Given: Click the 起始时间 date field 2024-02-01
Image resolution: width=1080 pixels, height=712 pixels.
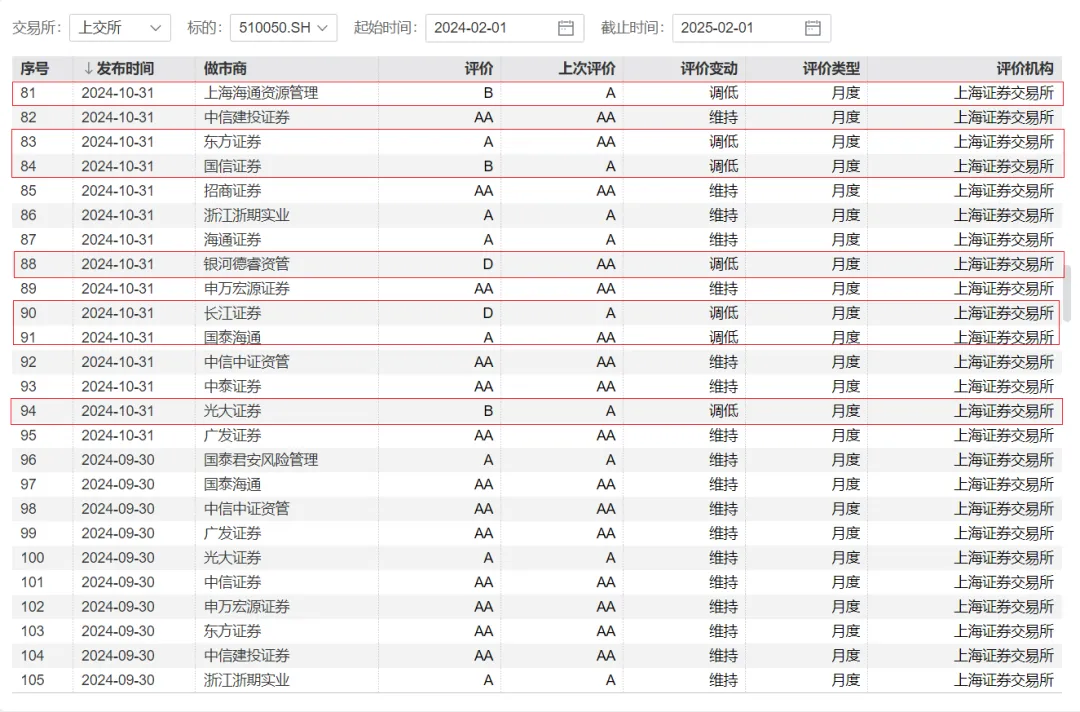Looking at the screenshot, I should [x=504, y=28].
